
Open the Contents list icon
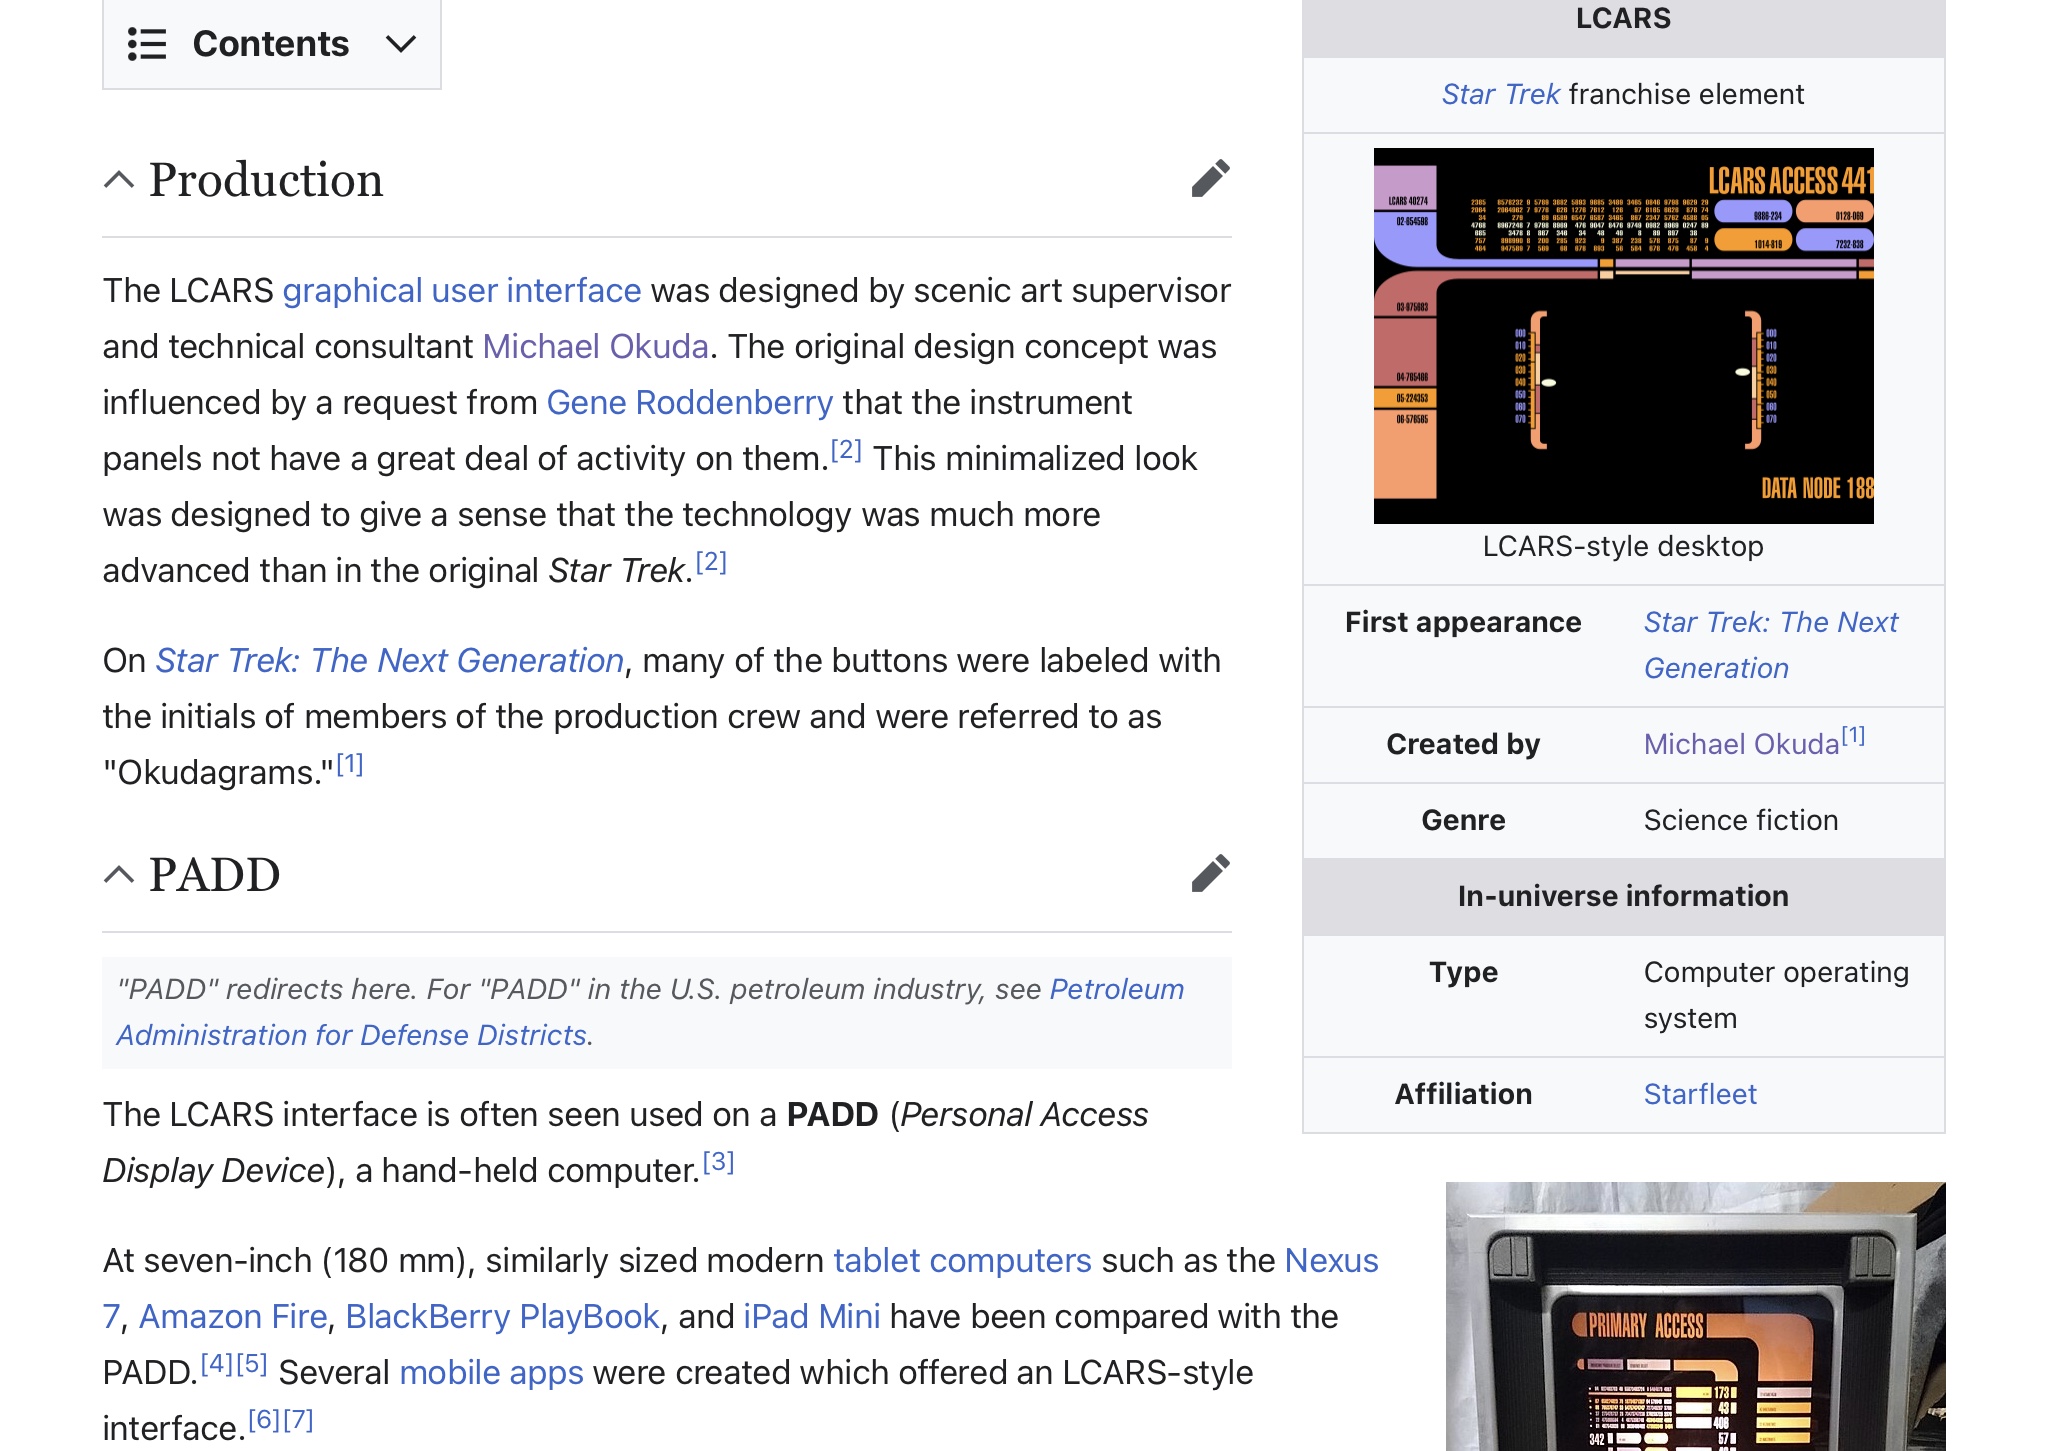tap(147, 44)
